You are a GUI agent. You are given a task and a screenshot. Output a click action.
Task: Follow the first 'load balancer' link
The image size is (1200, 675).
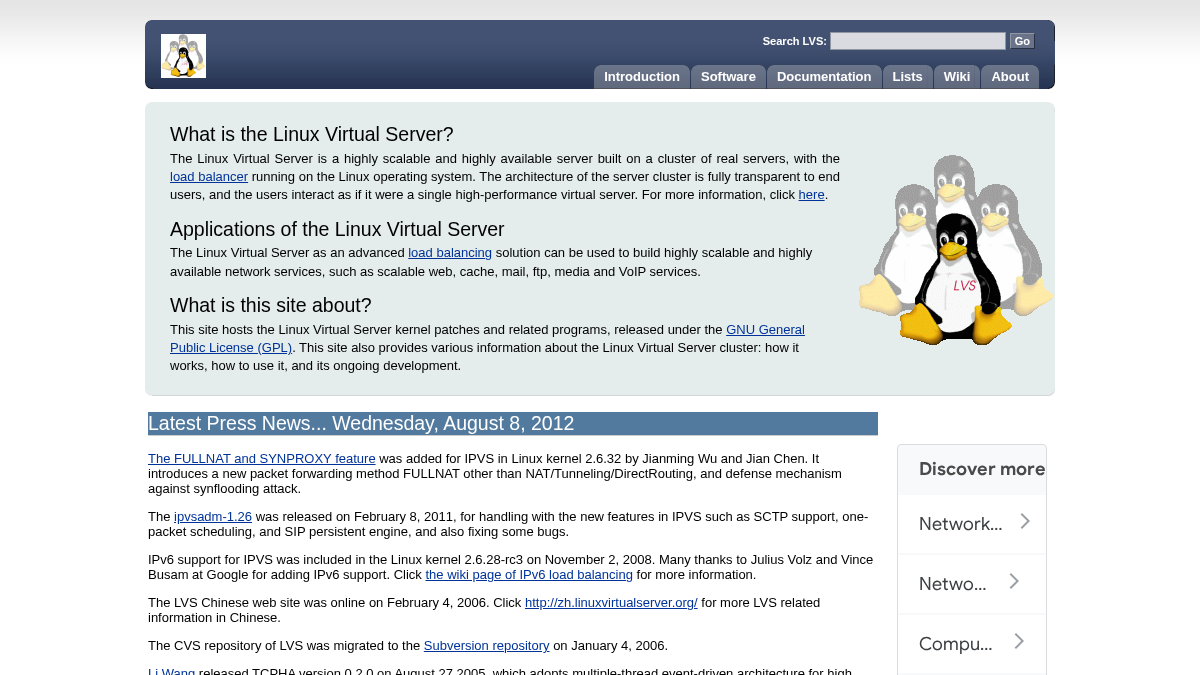209,177
